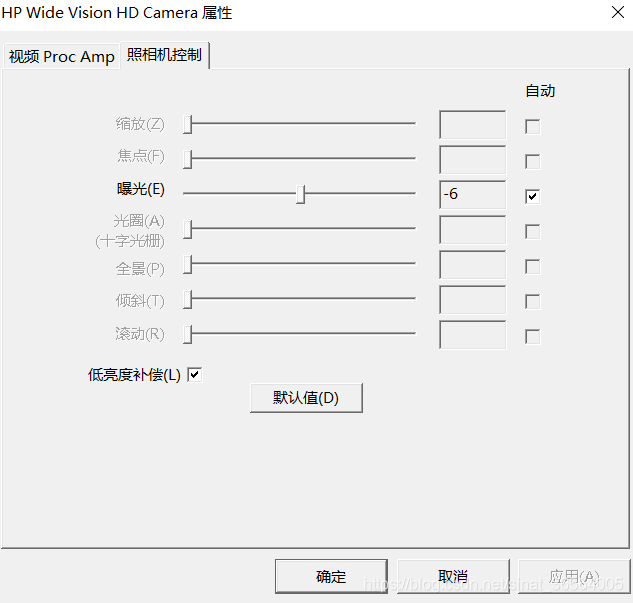
Task: Click the 自动 column header text
Action: (x=540, y=91)
